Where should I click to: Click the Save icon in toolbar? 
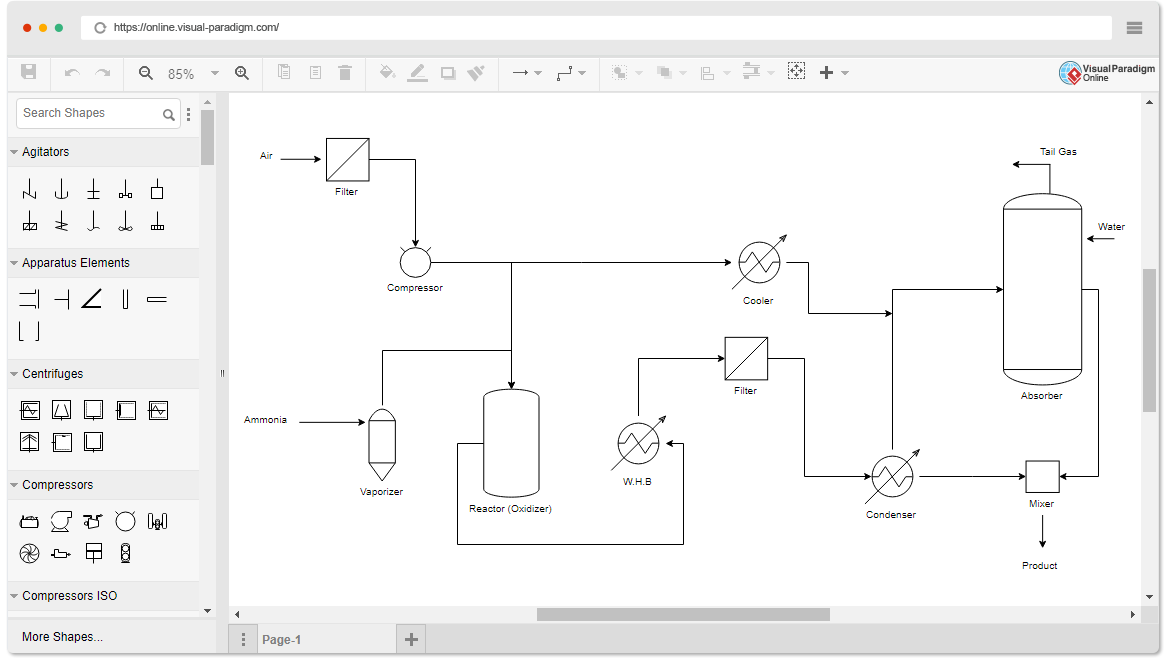pyautogui.click(x=28, y=72)
